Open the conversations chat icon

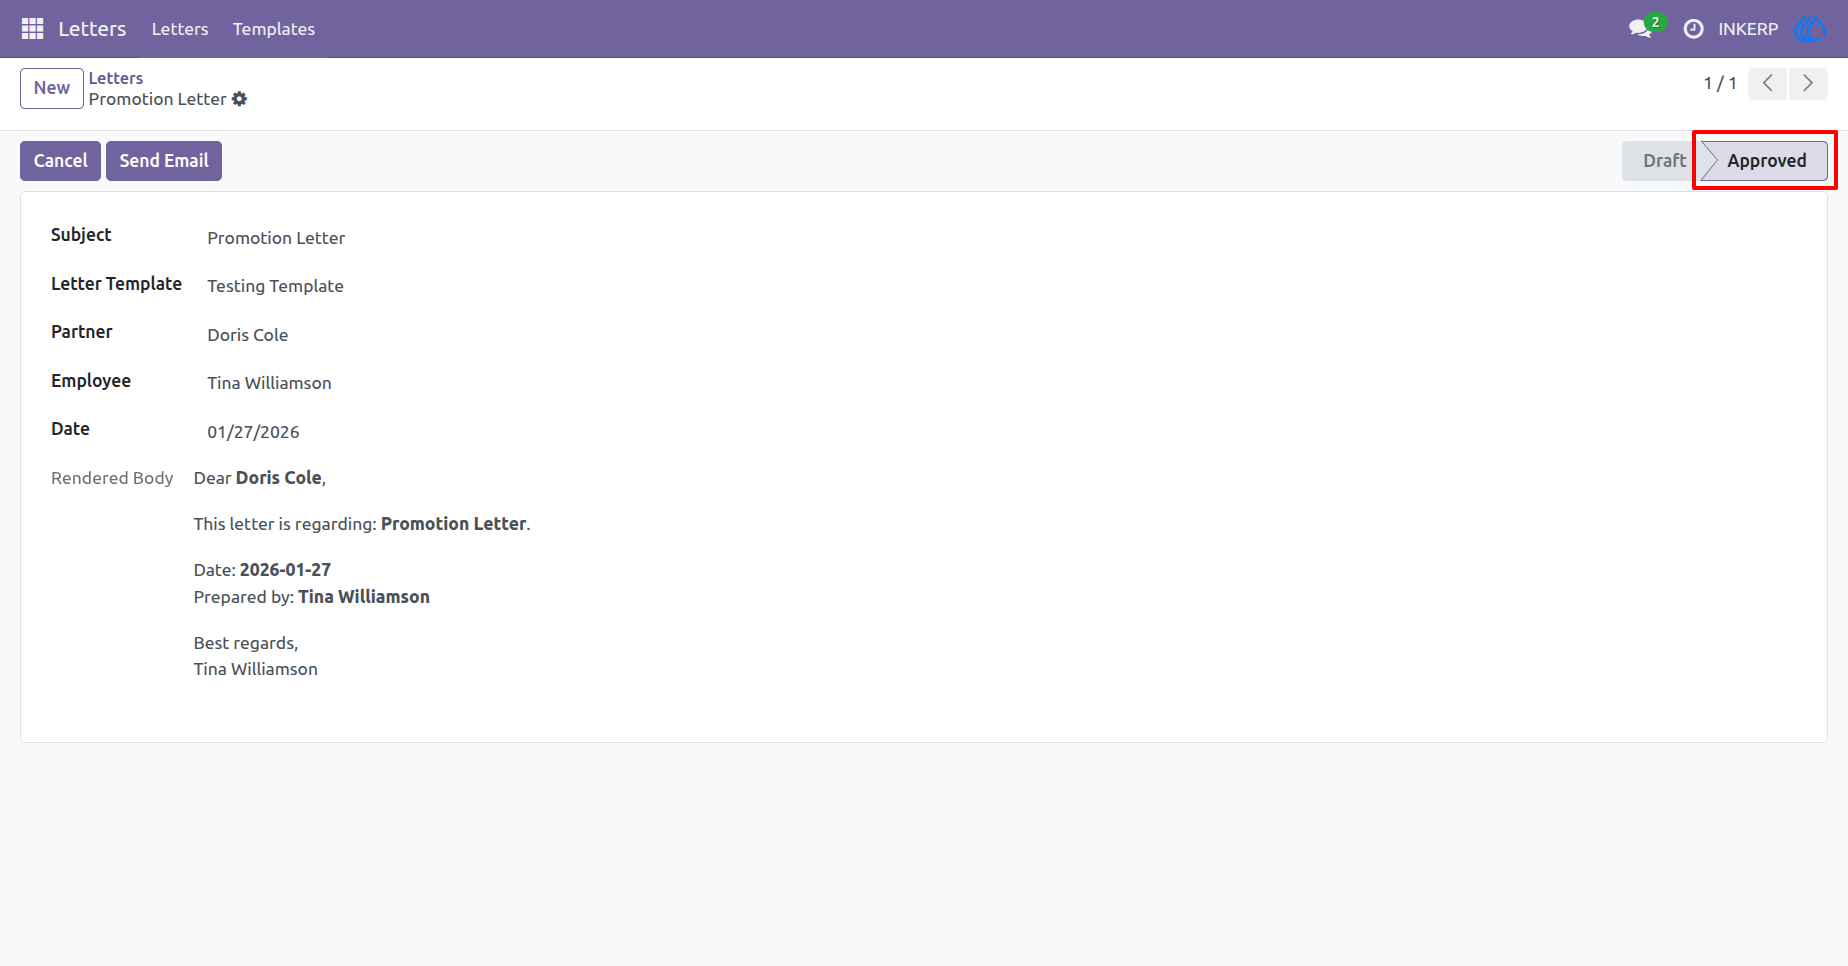(1640, 29)
